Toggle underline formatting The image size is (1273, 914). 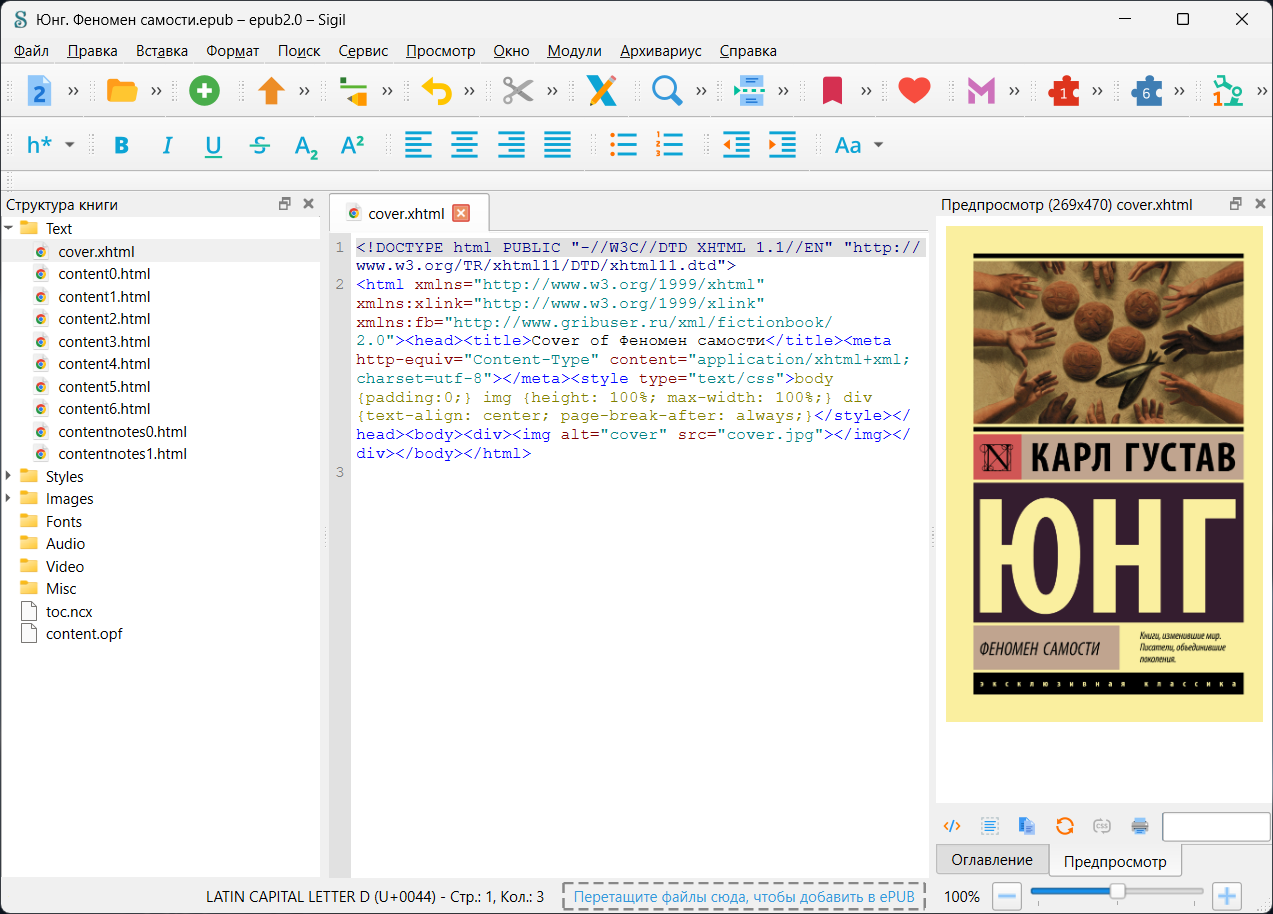pyautogui.click(x=213, y=145)
